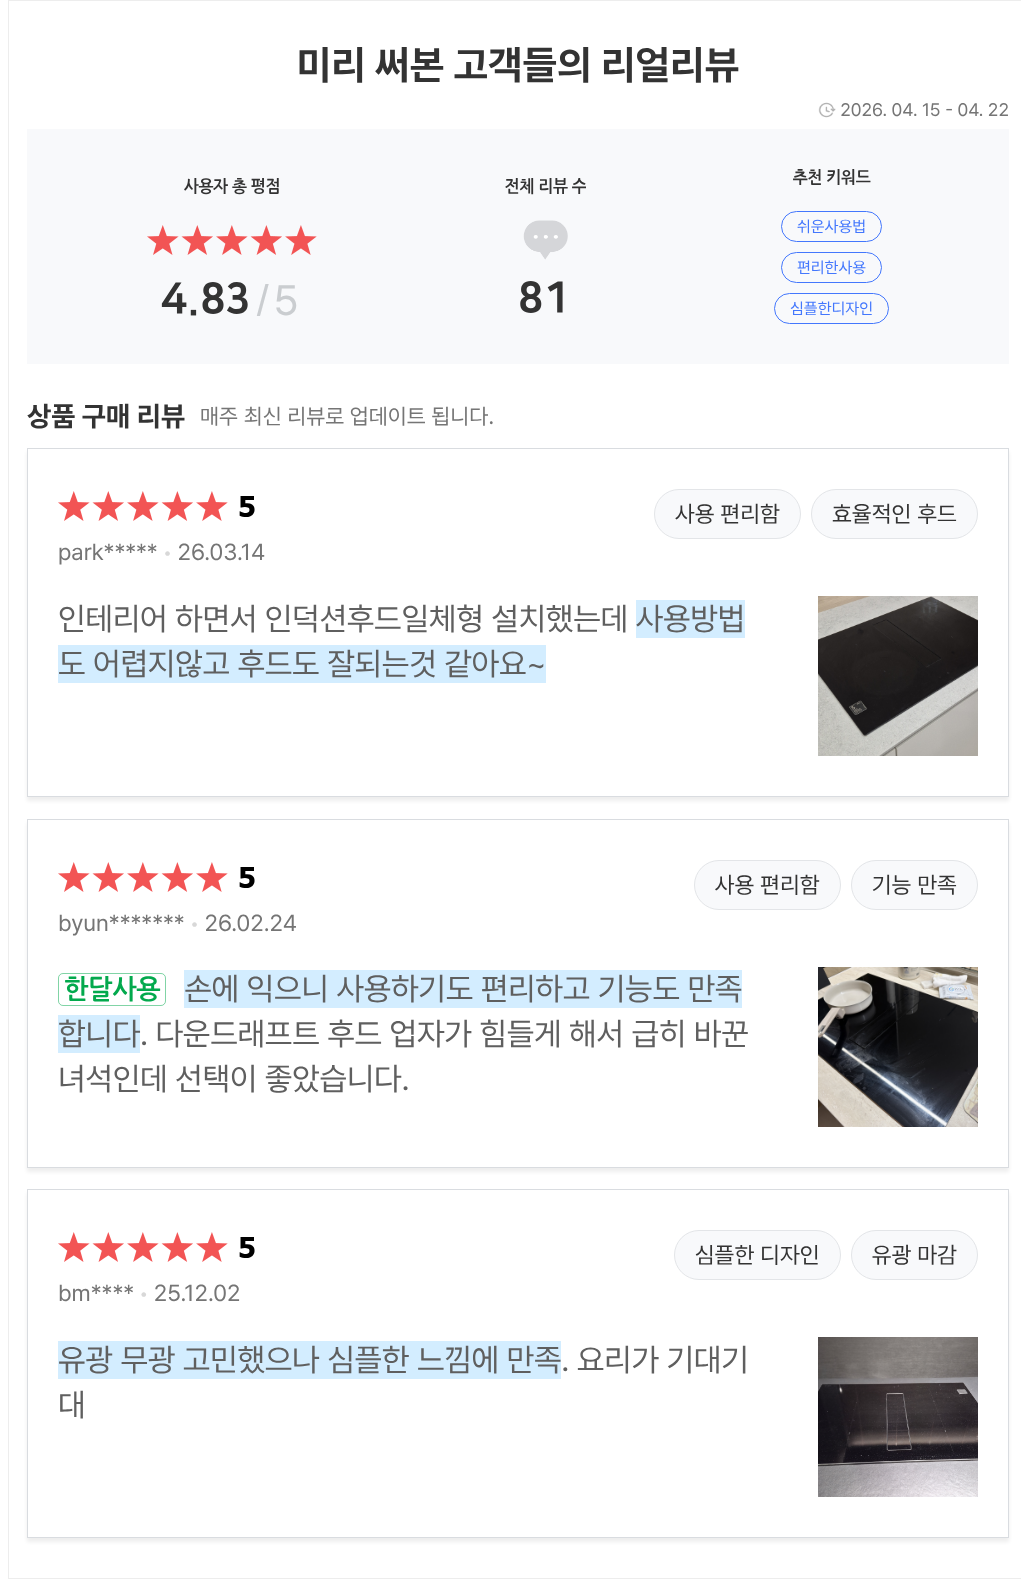Viewport: 1021px width, 1579px height.
Task: Click 심플한 디자인 tag in bm's review
Action: (757, 1255)
